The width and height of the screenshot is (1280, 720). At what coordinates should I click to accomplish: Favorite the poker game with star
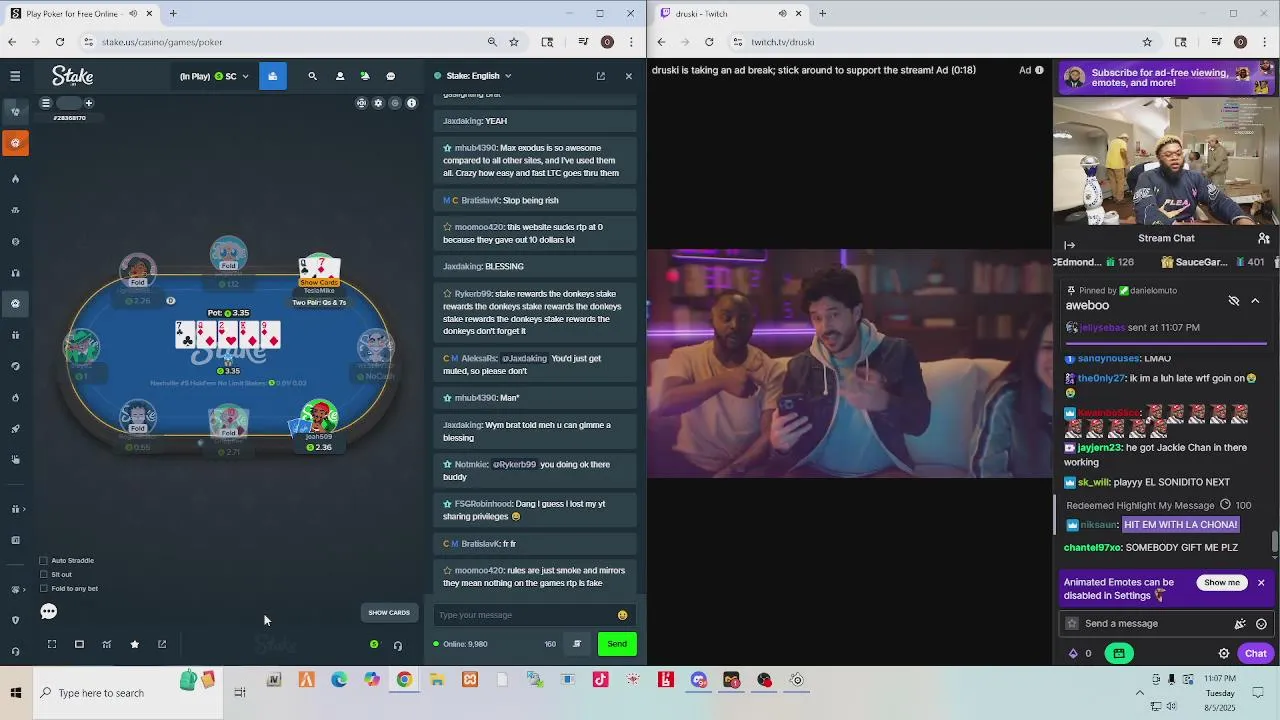[134, 644]
